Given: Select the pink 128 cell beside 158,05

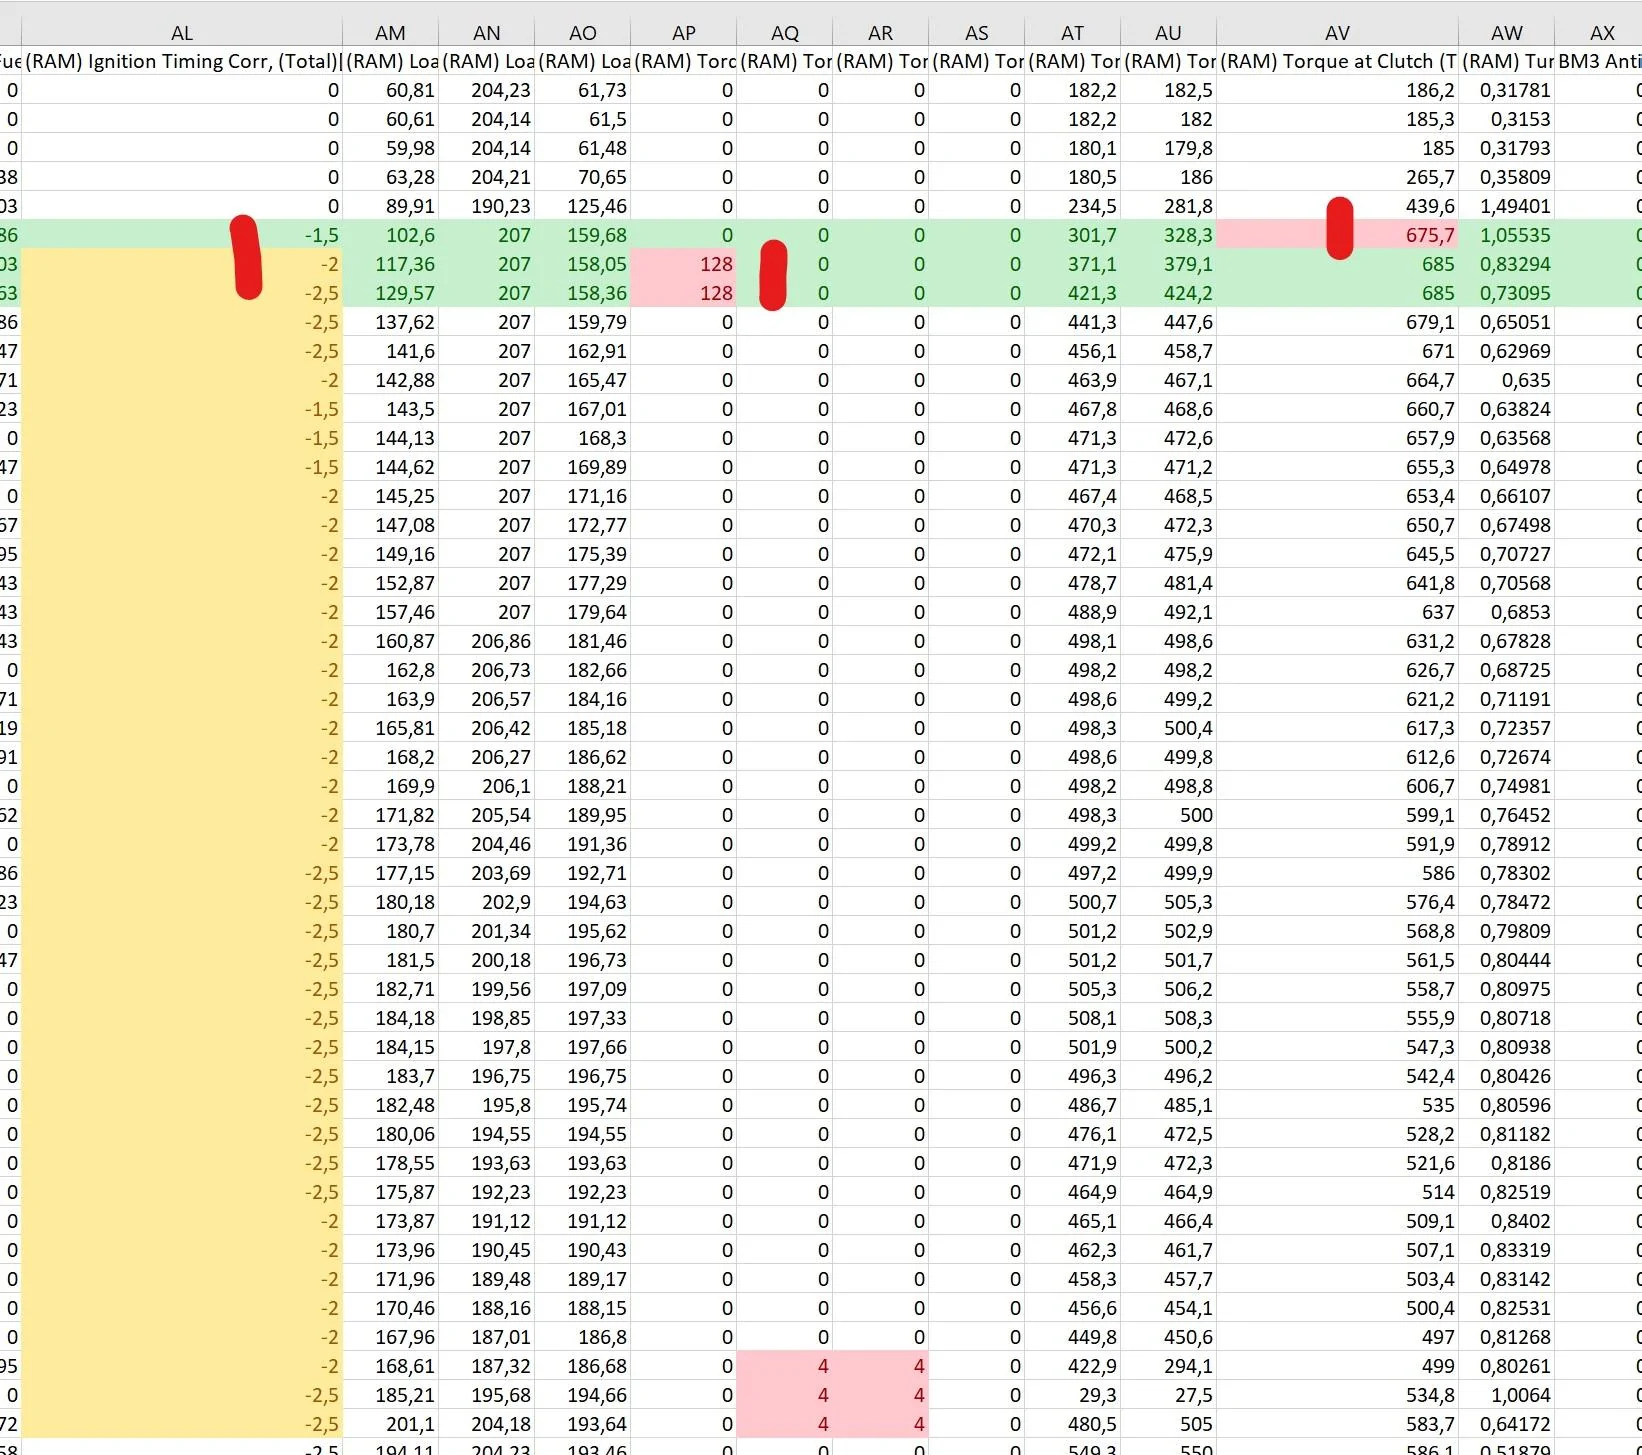Looking at the screenshot, I should point(683,264).
